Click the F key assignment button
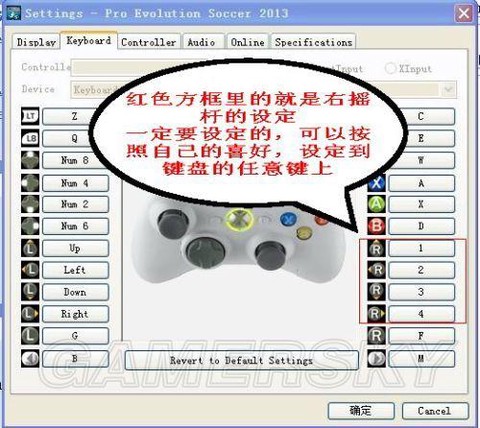 coord(421,336)
